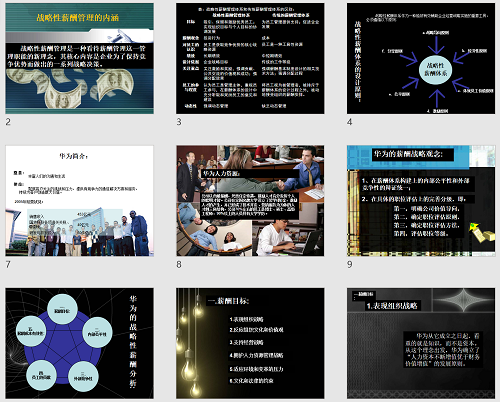Open slide 4 with the blue arrows diagram

(421, 58)
